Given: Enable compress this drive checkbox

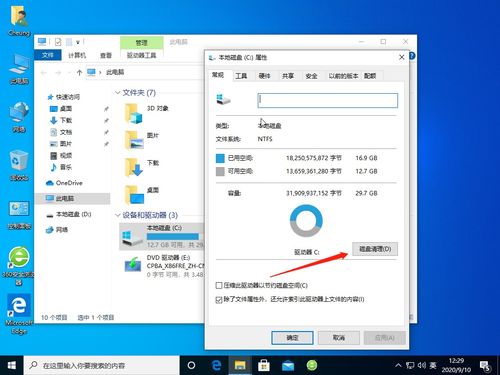Looking at the screenshot, I should (219, 286).
